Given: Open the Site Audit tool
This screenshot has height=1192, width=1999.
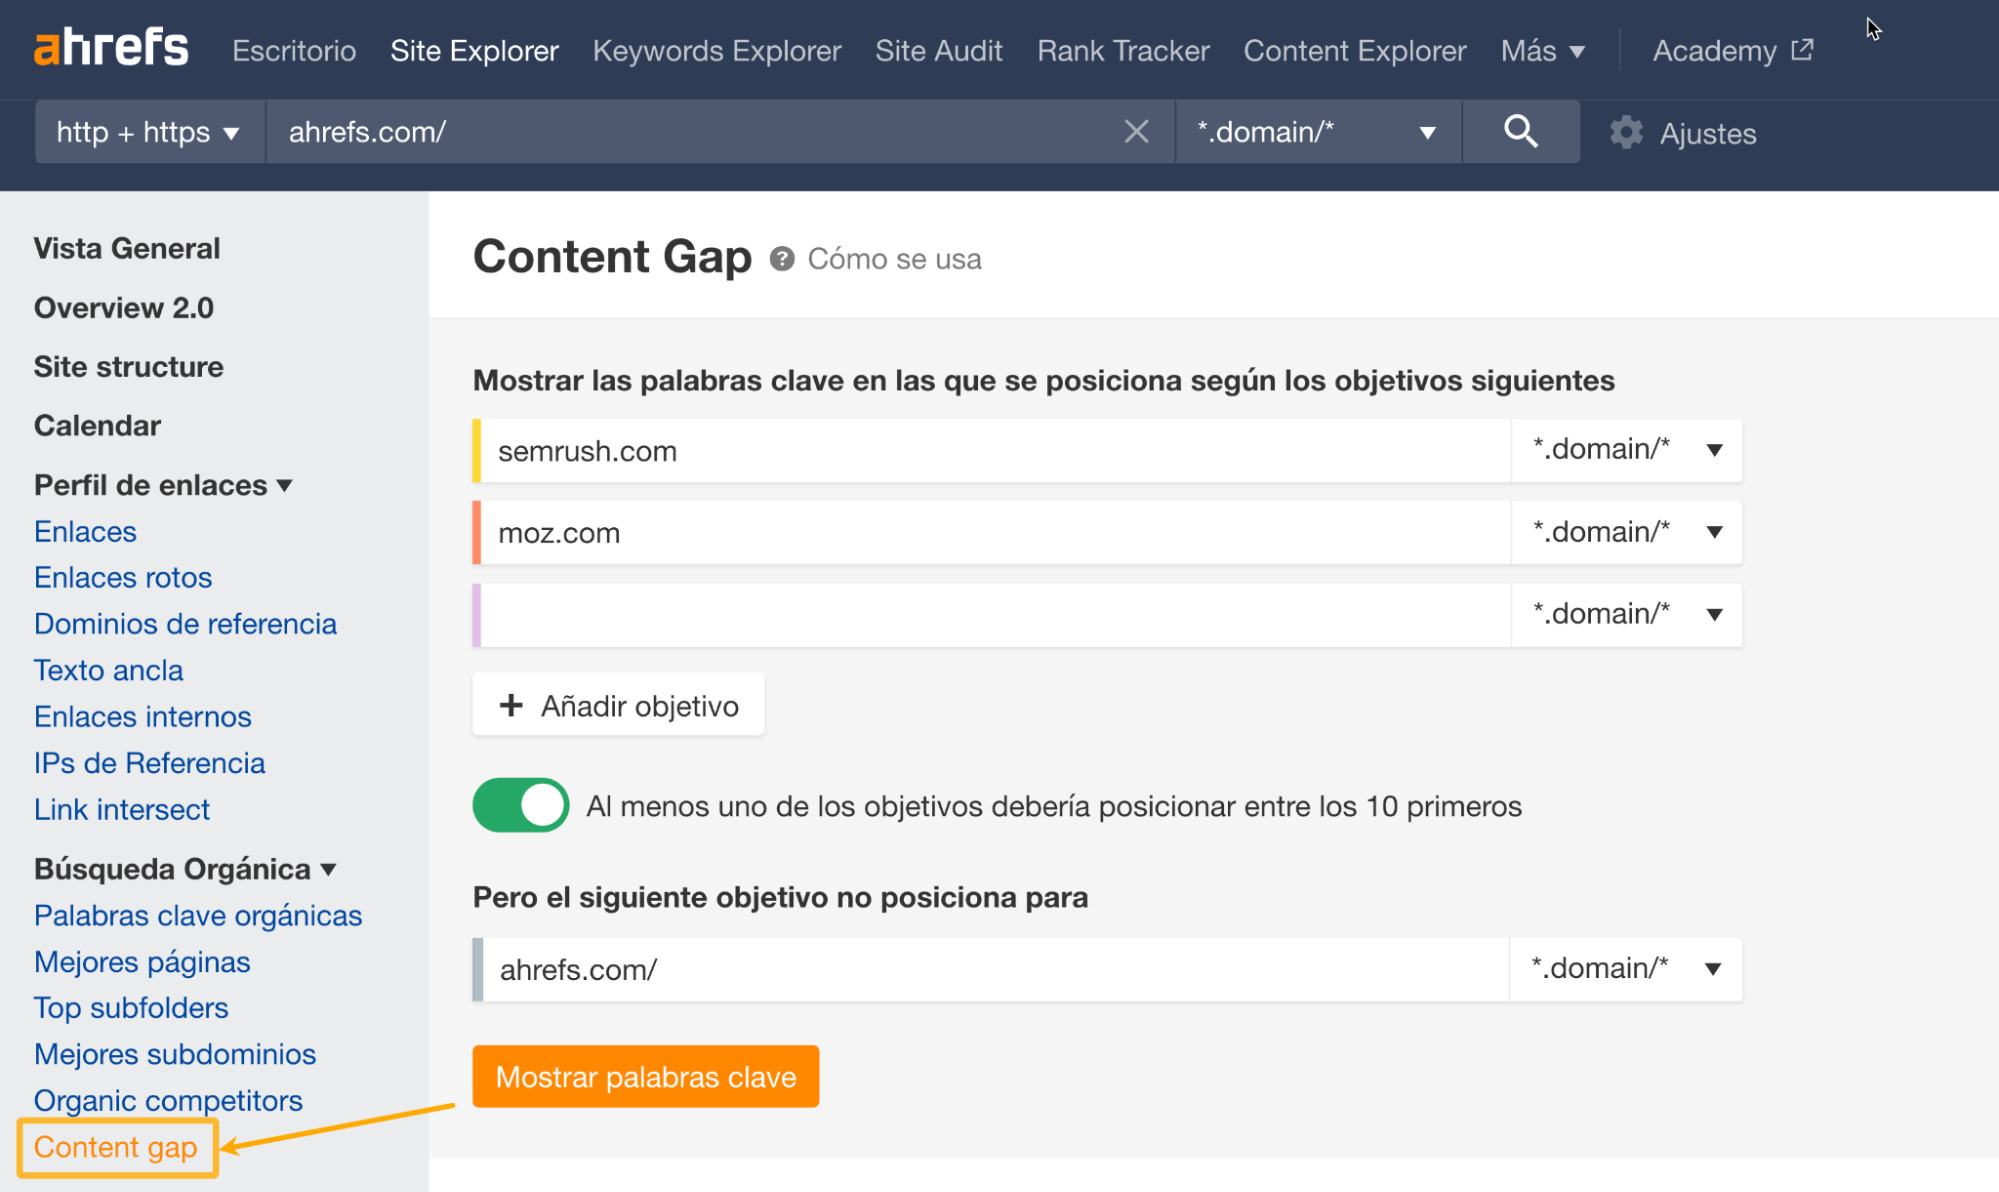Looking at the screenshot, I should click(x=938, y=50).
